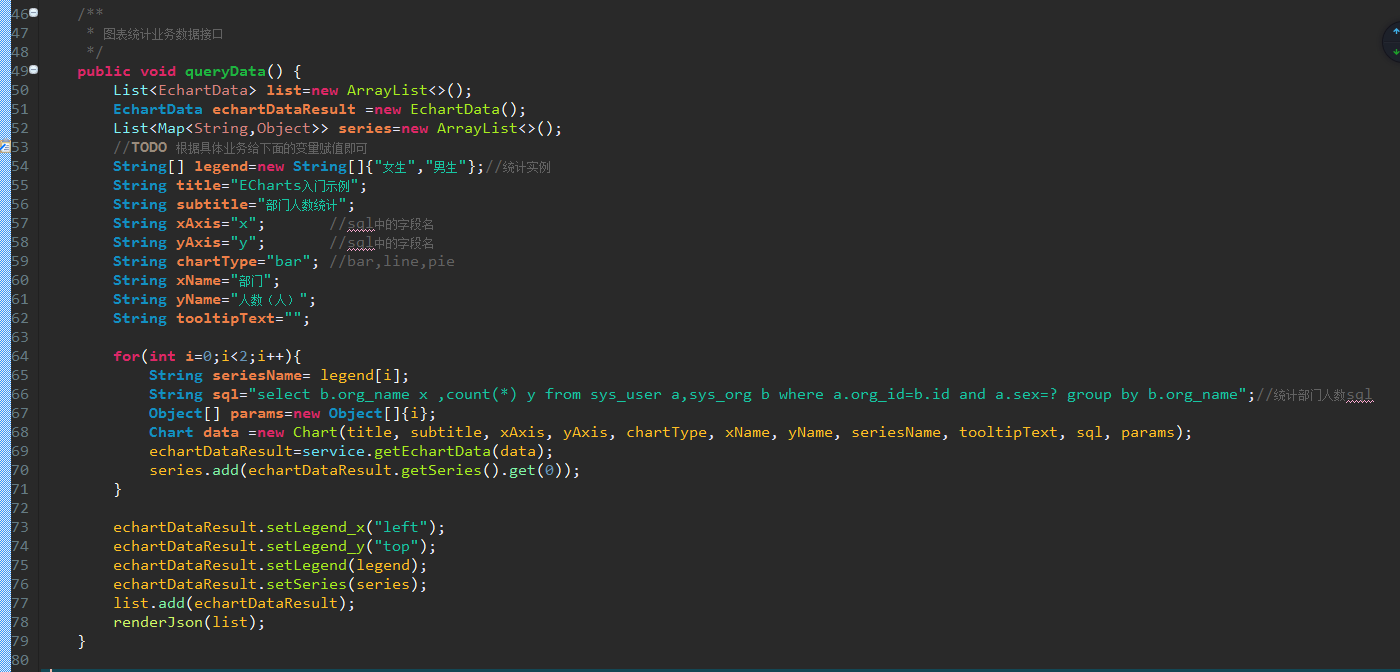Click the yAxis variable declaration on line 58
The image size is (1400, 672).
[x=189, y=242]
